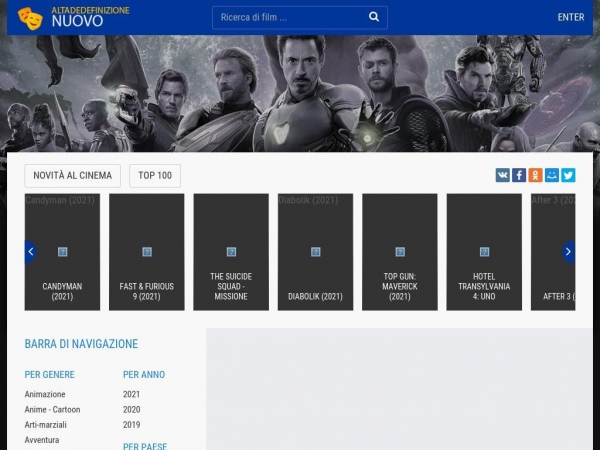Open The Suicide Squad movie card
Viewport: 600px width, 450px height.
coord(231,252)
